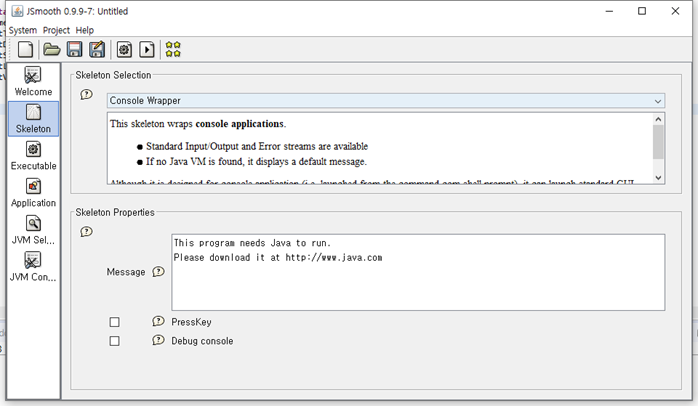698x406 pixels.
Task: Click the Skeleton Selection help icon
Action: 86,94
